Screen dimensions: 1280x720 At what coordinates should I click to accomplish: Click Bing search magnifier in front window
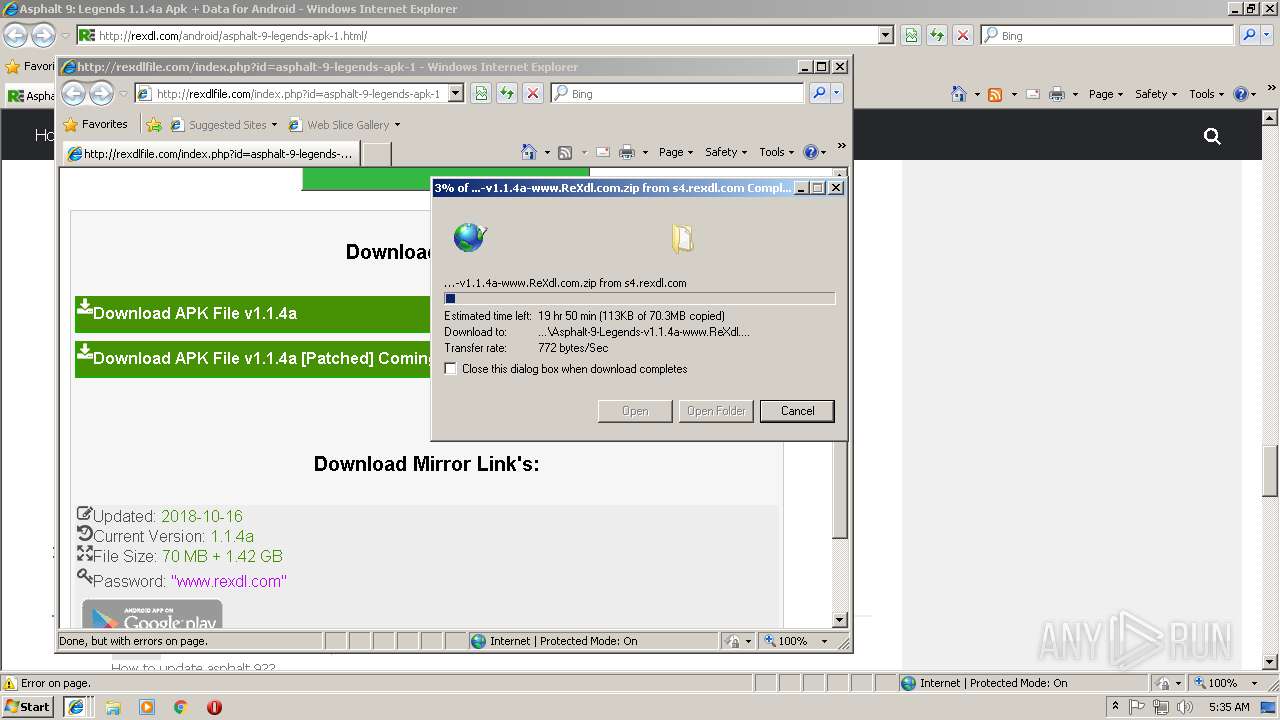click(x=819, y=93)
